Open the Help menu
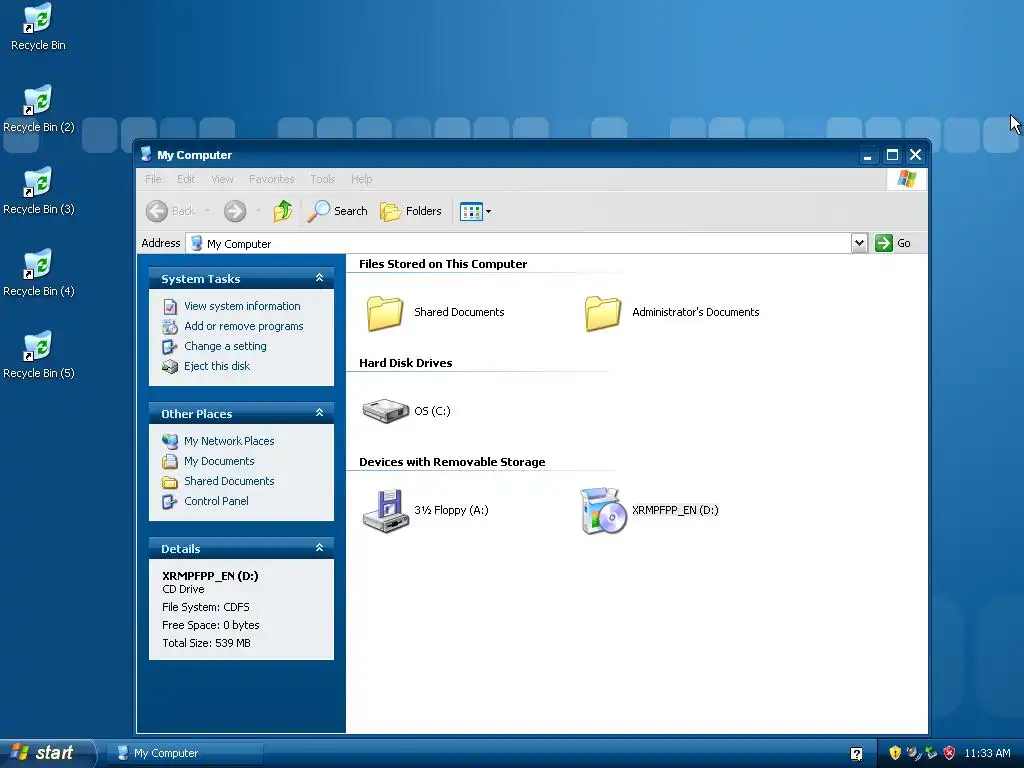Viewport: 1024px width, 768px height. [x=361, y=179]
